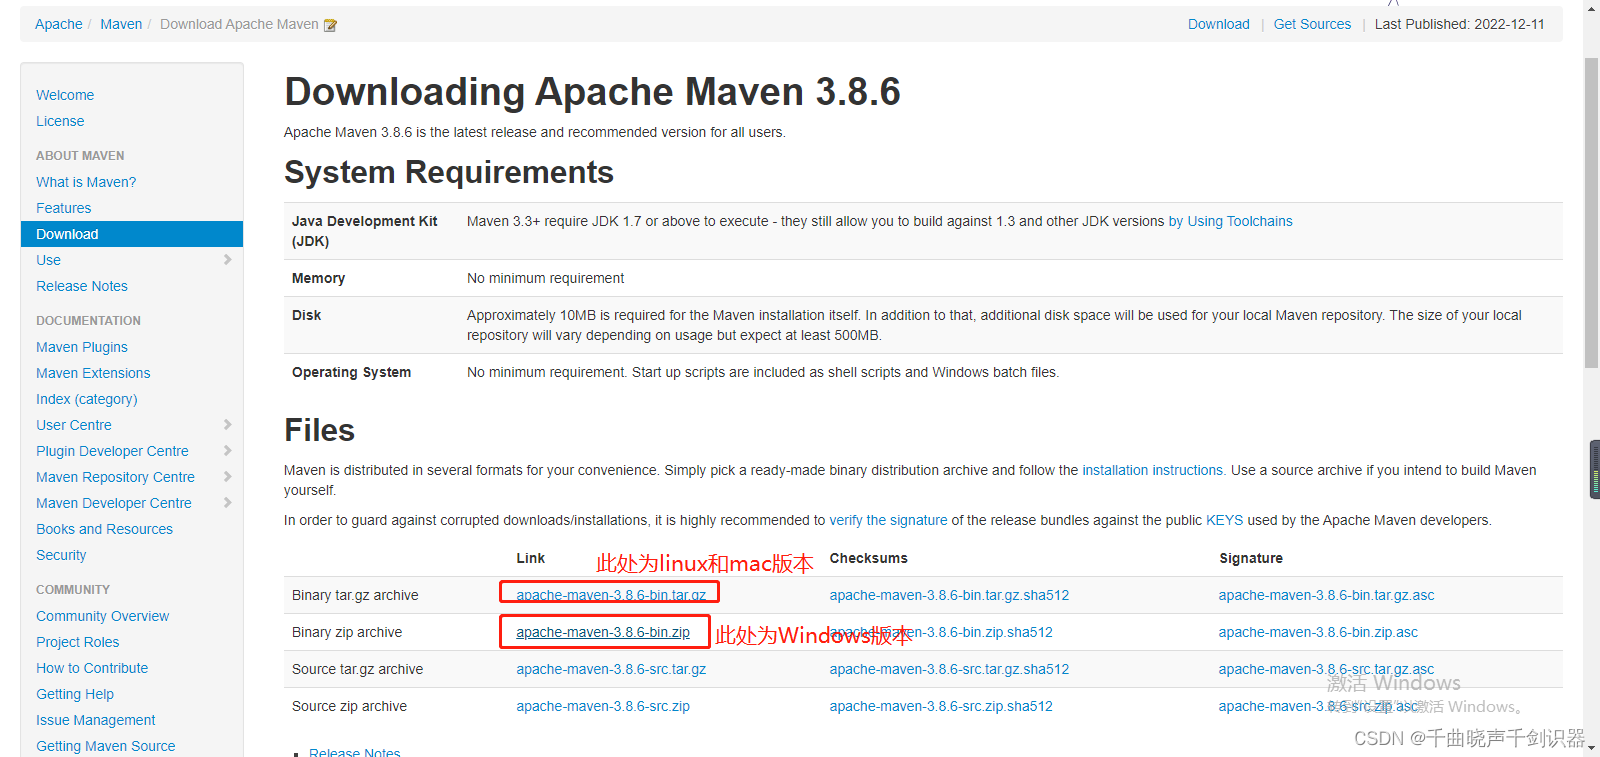The width and height of the screenshot is (1600, 757).
Task: Select 'Binary zip archive' row label
Action: click(347, 632)
